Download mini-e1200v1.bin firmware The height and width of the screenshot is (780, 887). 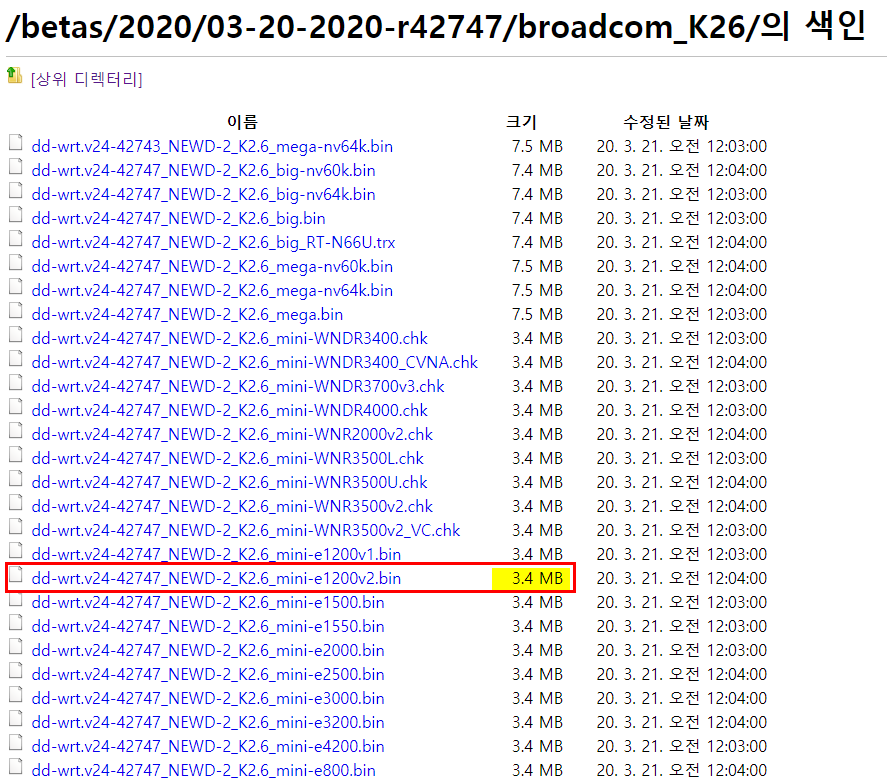tap(216, 554)
